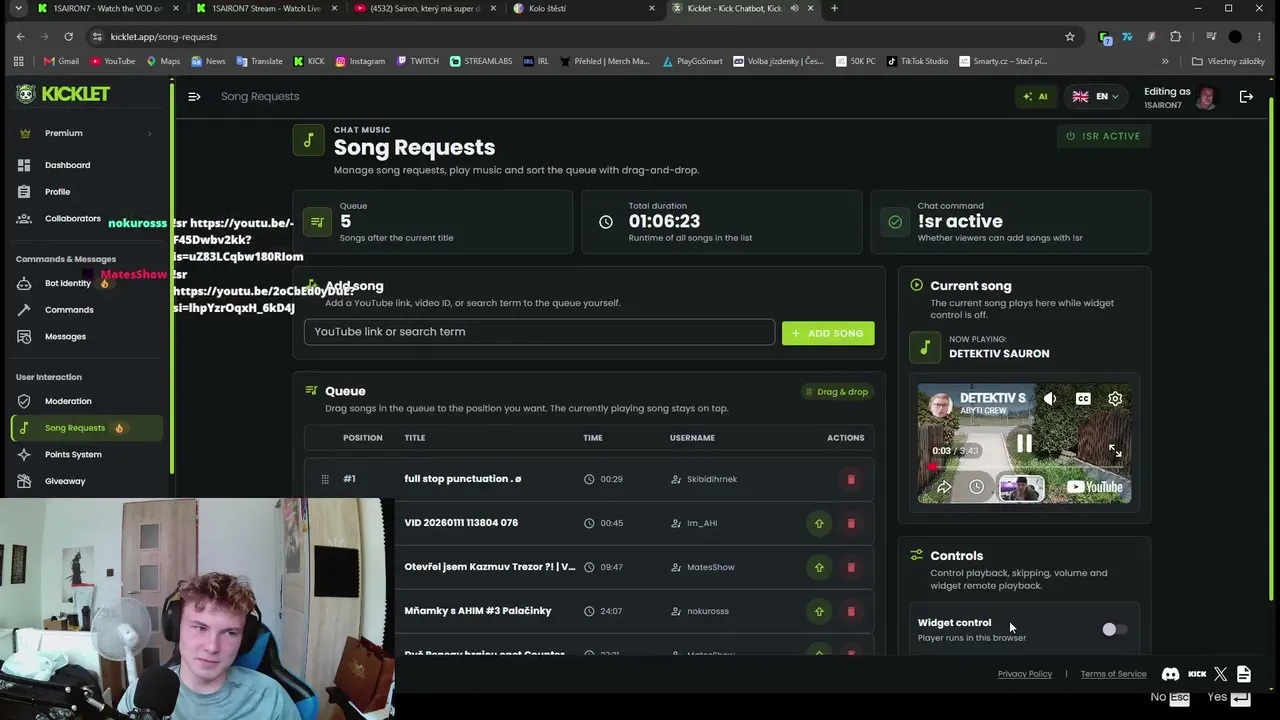This screenshot has height=720, width=1280.
Task: Open the Terms of Service link
Action: pos(1113,674)
